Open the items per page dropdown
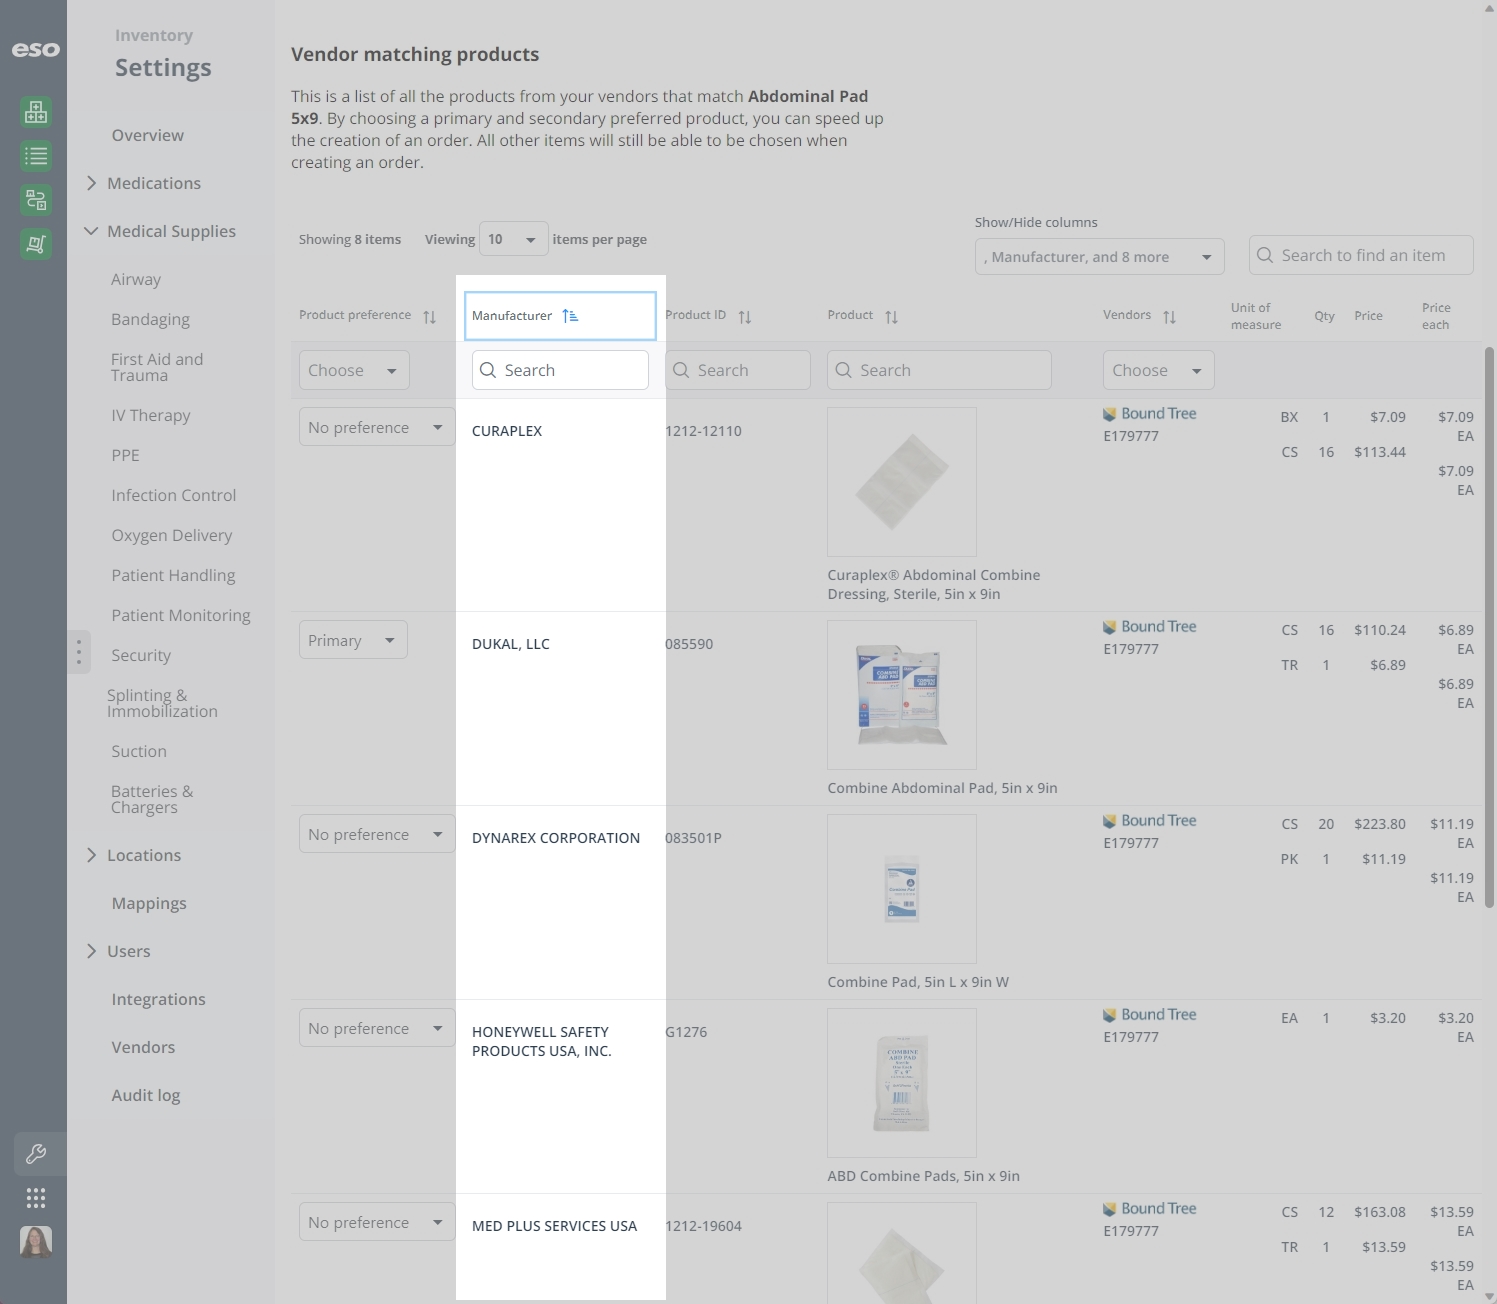 514,240
